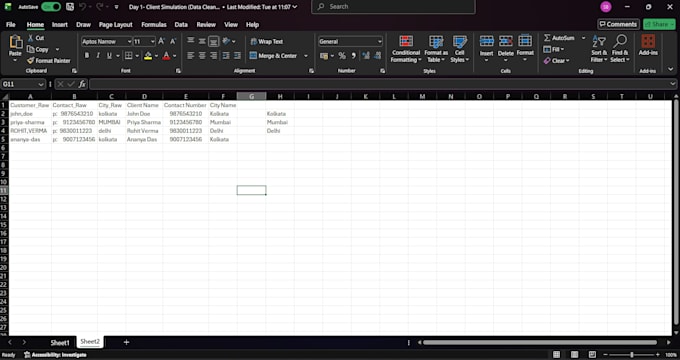Toggle Middle Align
The height and width of the screenshot is (360, 680).
(202, 41)
